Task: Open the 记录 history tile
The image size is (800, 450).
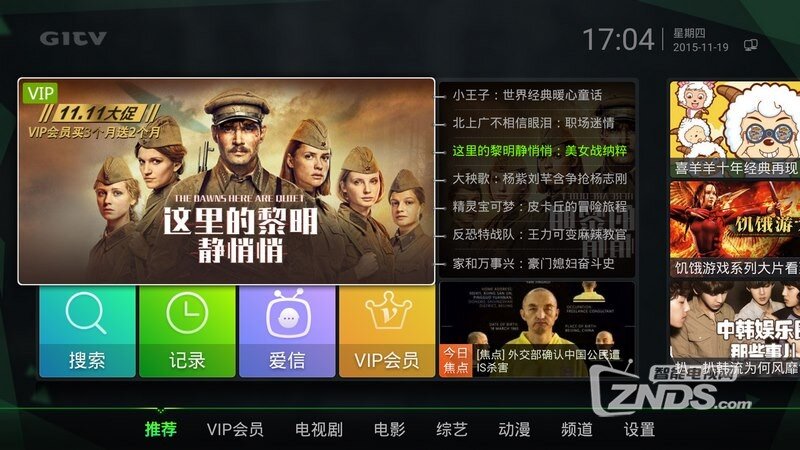Action: (187, 332)
